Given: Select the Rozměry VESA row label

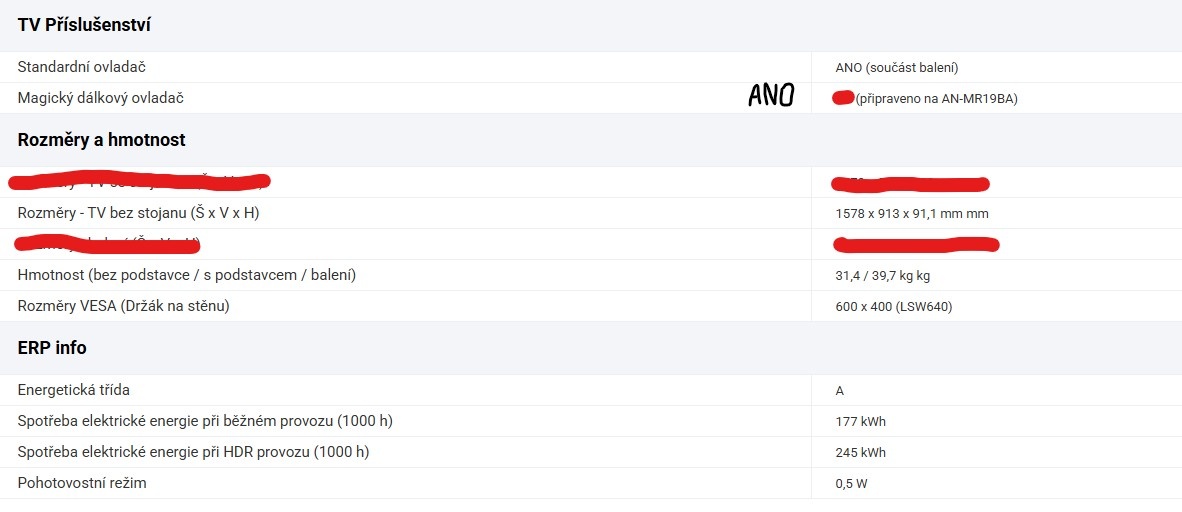Looking at the screenshot, I should (124, 306).
